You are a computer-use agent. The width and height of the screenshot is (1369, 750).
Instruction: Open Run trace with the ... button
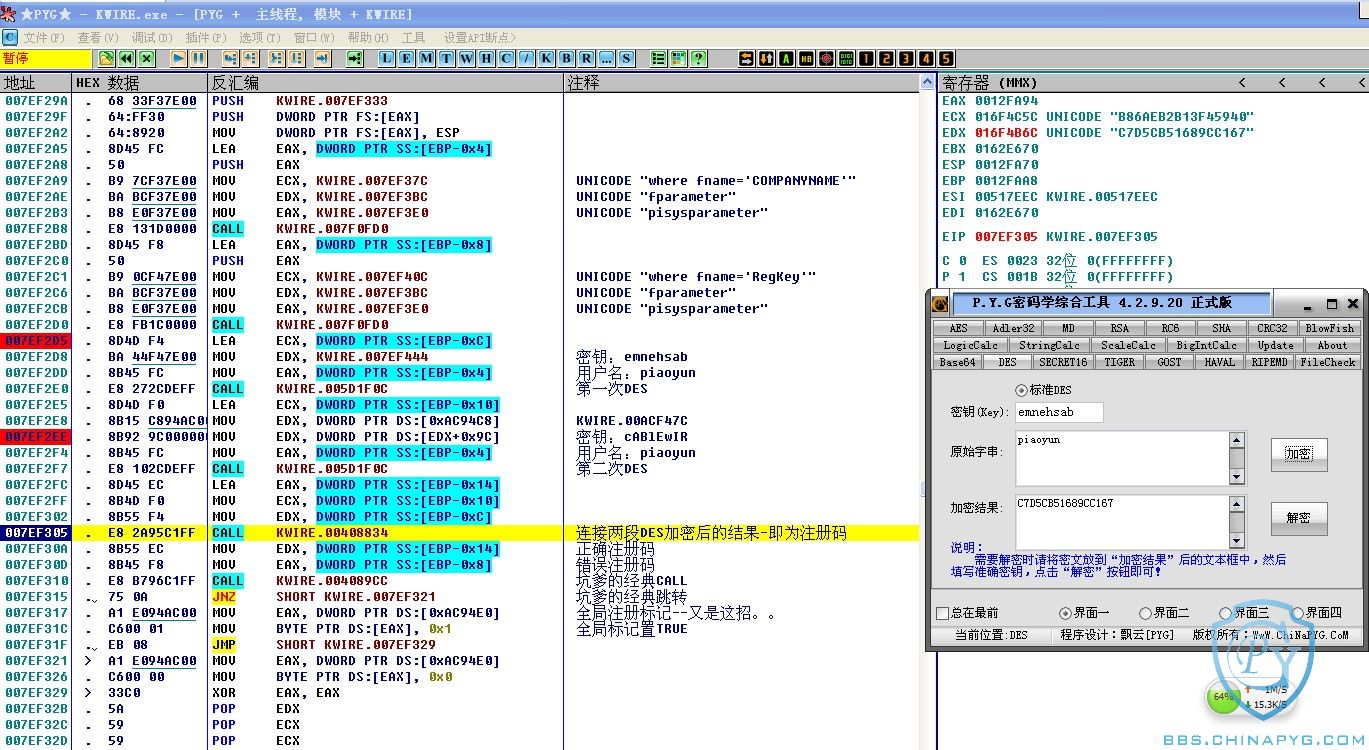[606, 58]
